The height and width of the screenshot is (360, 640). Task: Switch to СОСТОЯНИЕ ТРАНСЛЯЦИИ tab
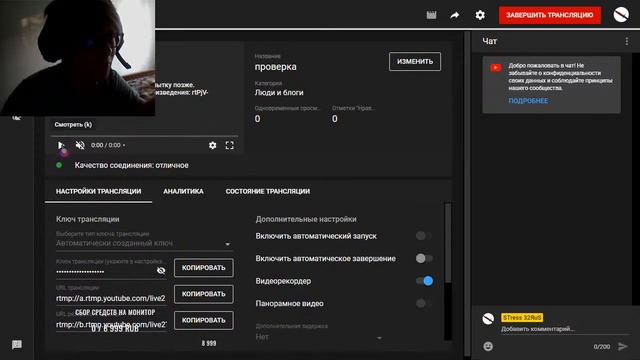[268, 191]
